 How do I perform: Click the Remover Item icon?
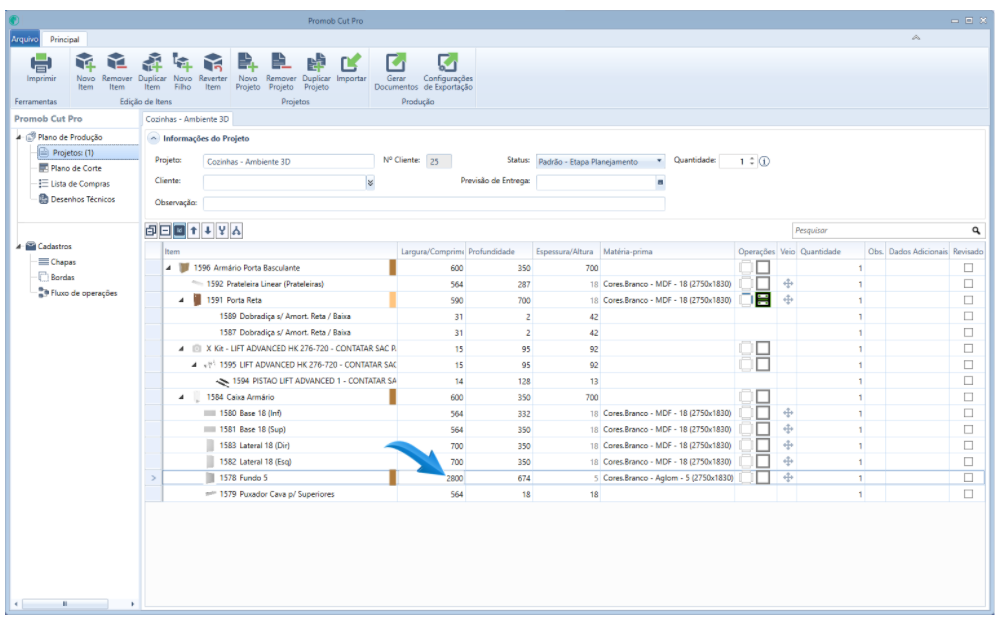tap(117, 64)
